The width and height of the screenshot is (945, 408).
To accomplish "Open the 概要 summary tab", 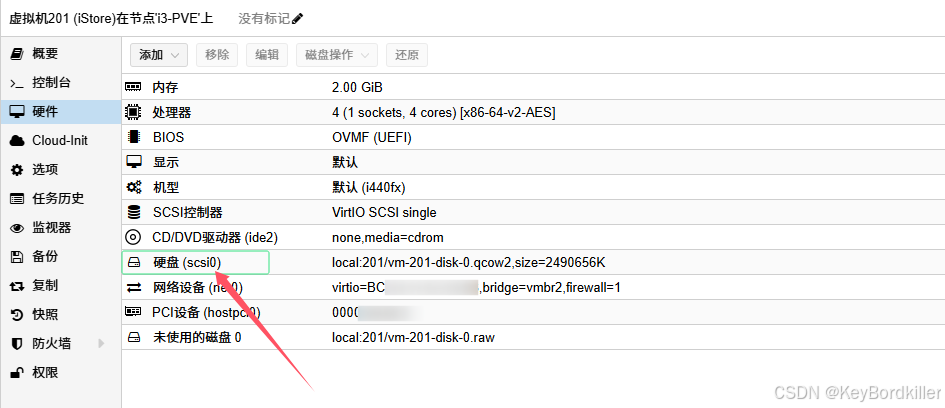I will coord(60,54).
